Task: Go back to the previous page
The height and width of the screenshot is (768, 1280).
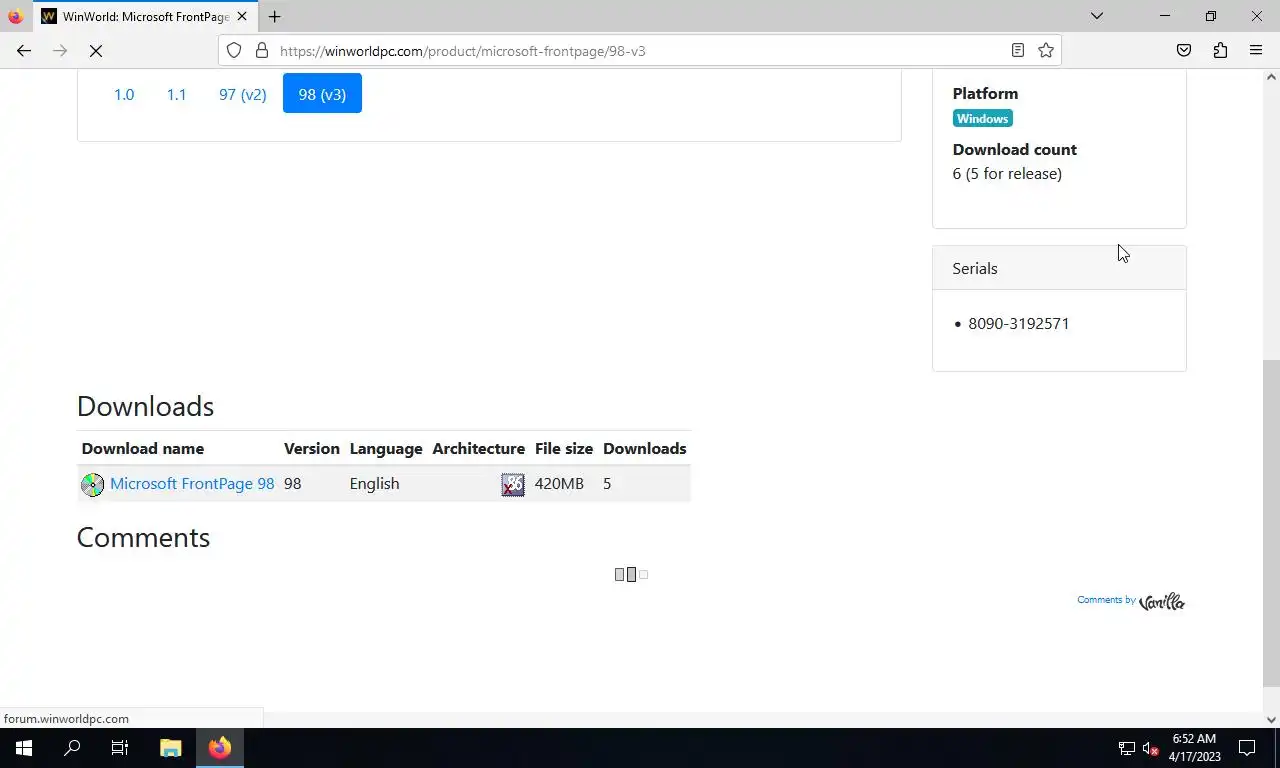Action: pyautogui.click(x=24, y=50)
